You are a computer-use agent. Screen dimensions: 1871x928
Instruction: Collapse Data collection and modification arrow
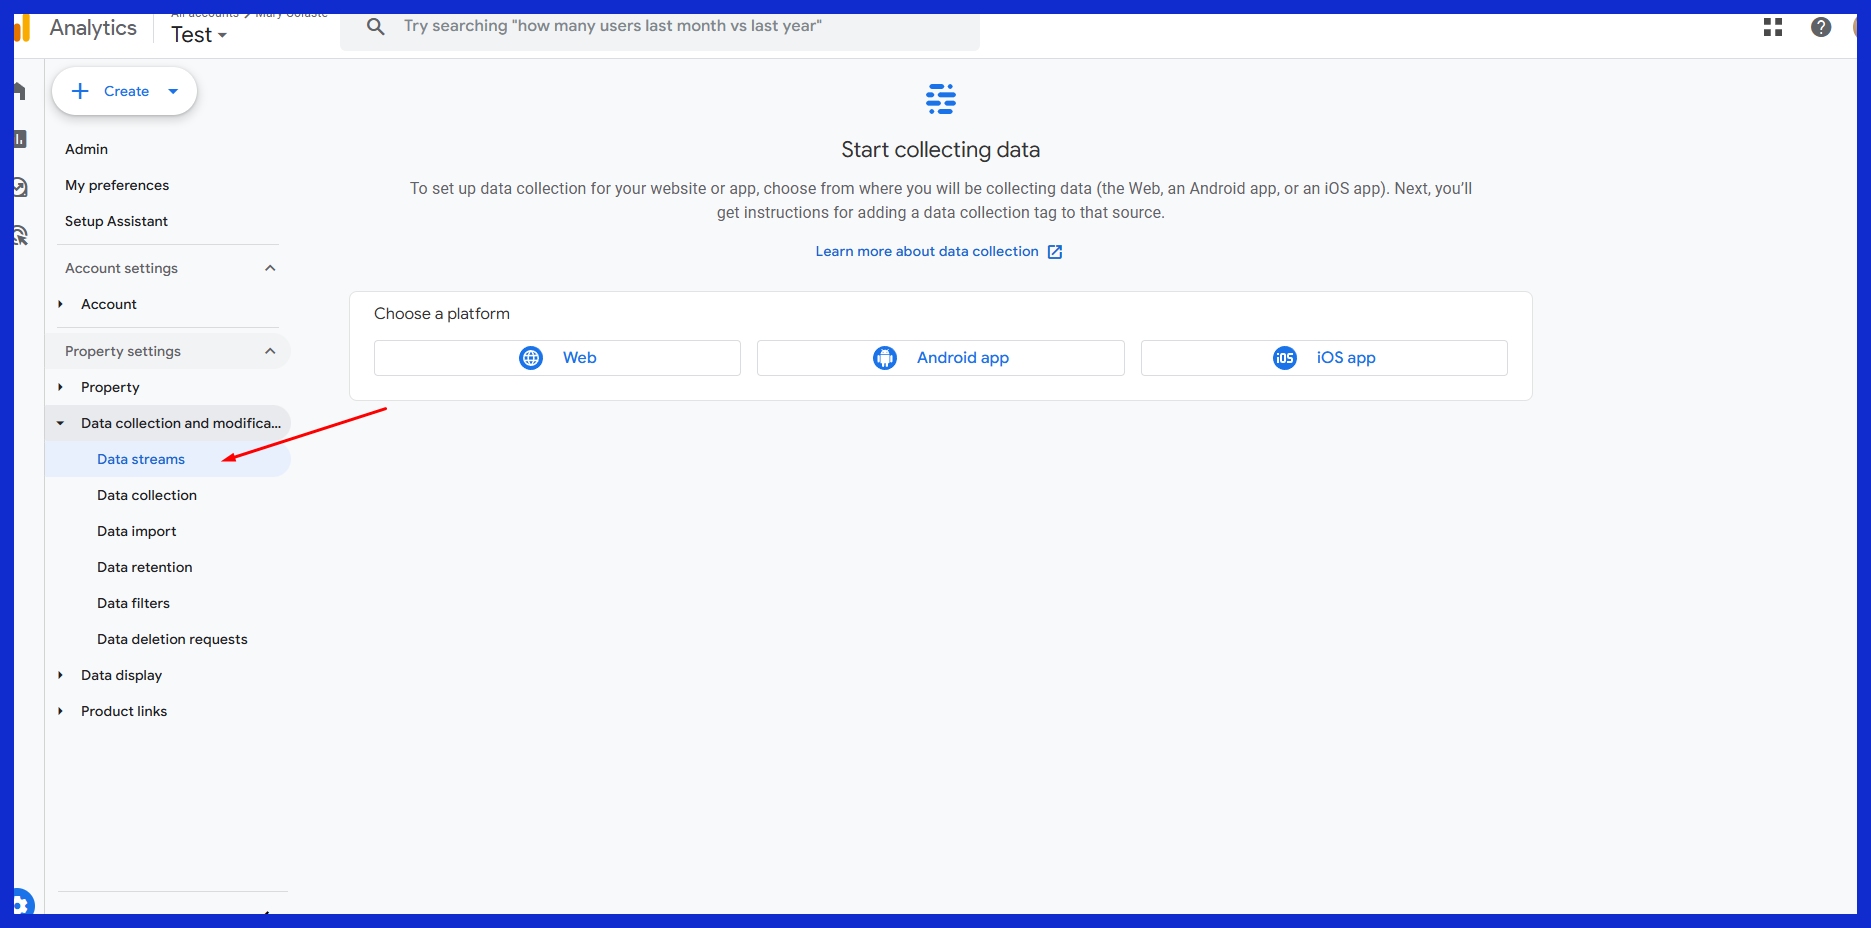[60, 423]
